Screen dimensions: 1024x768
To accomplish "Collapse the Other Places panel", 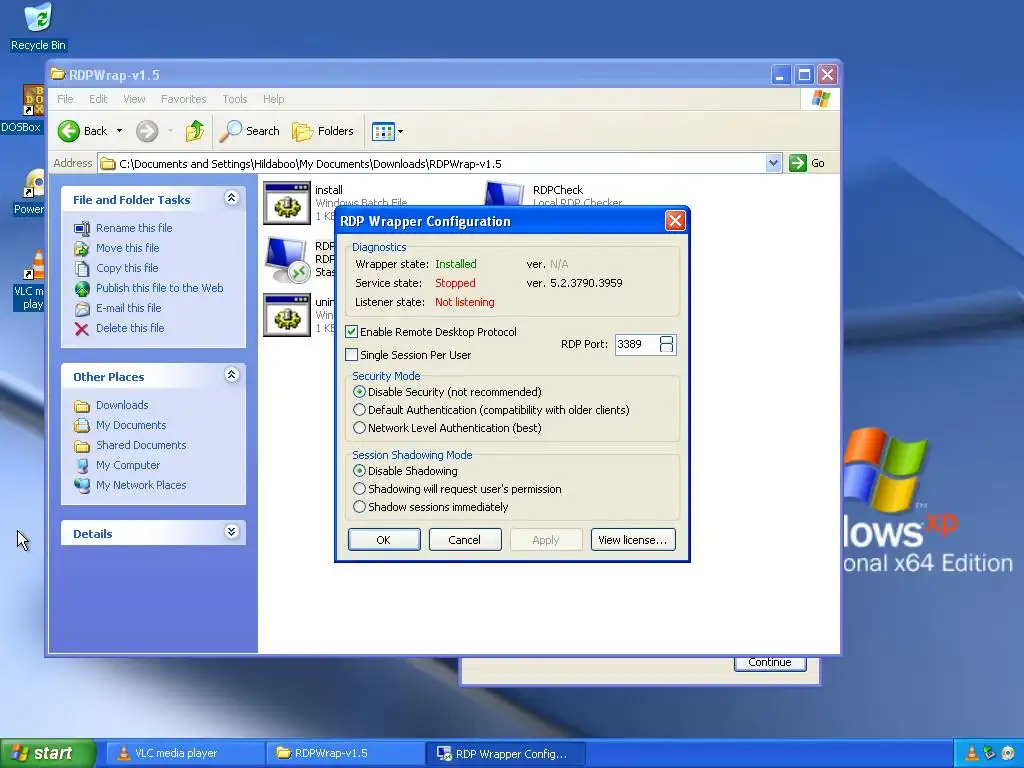I will click(x=231, y=375).
